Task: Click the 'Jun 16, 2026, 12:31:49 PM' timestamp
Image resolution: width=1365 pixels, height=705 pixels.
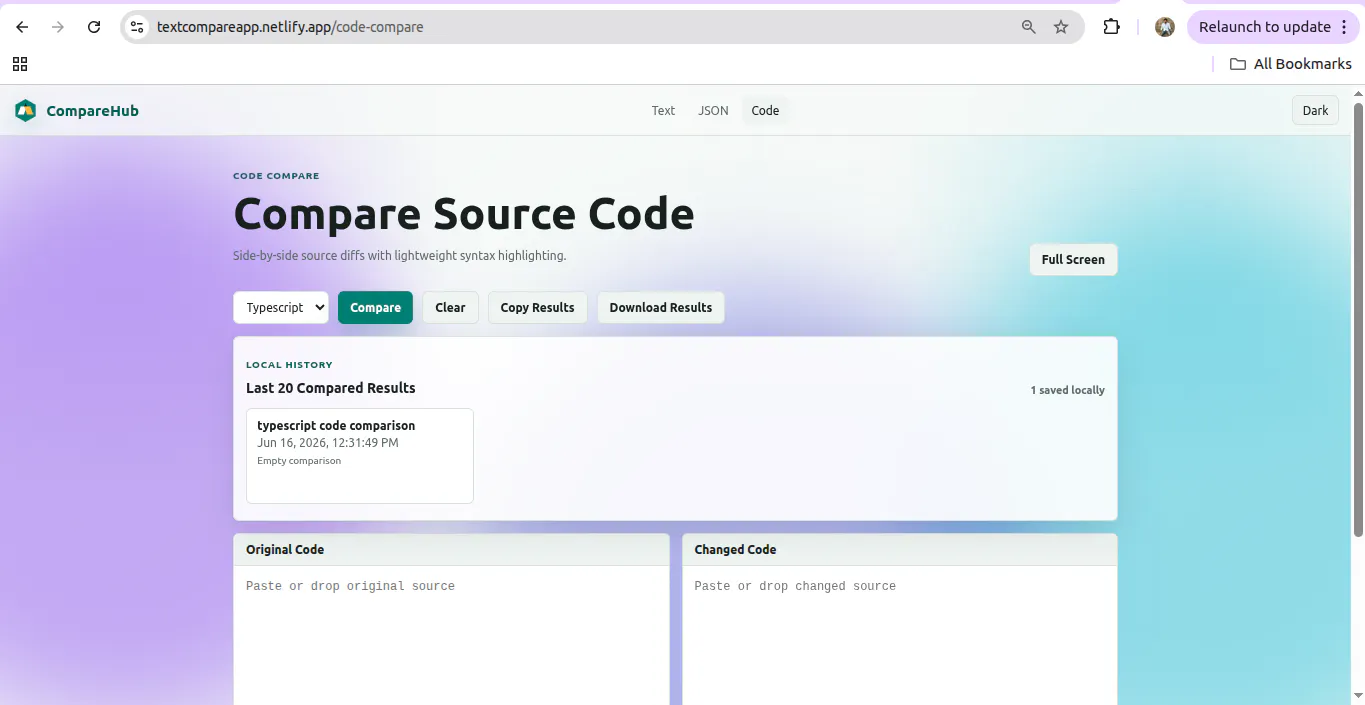Action: coord(328,443)
